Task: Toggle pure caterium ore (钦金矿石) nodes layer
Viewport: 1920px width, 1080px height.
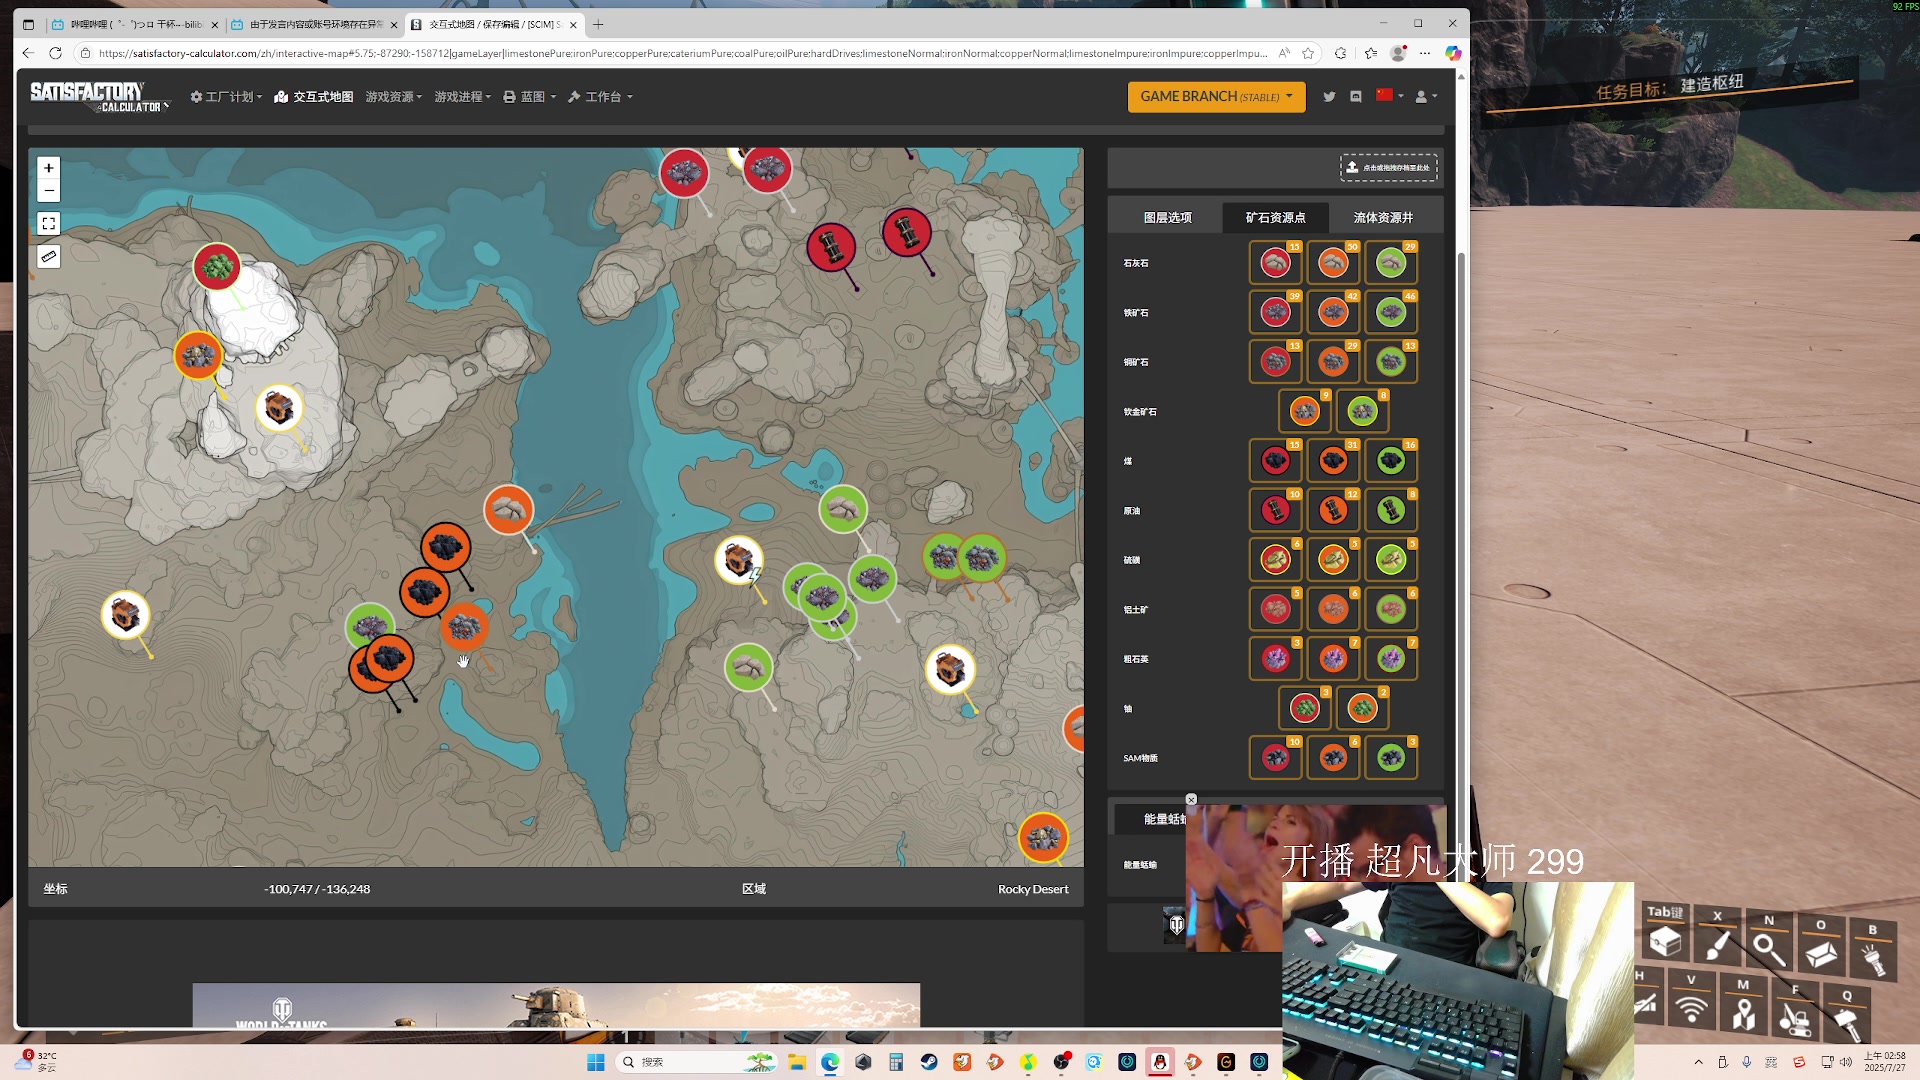Action: 1362,412
